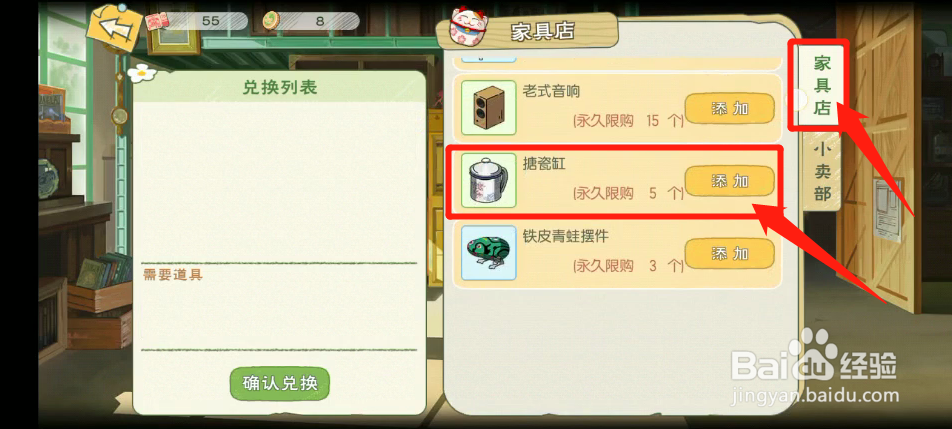952x429 pixels.
Task: Select the 搪瓷缸 enamel mug icon
Action: point(488,180)
